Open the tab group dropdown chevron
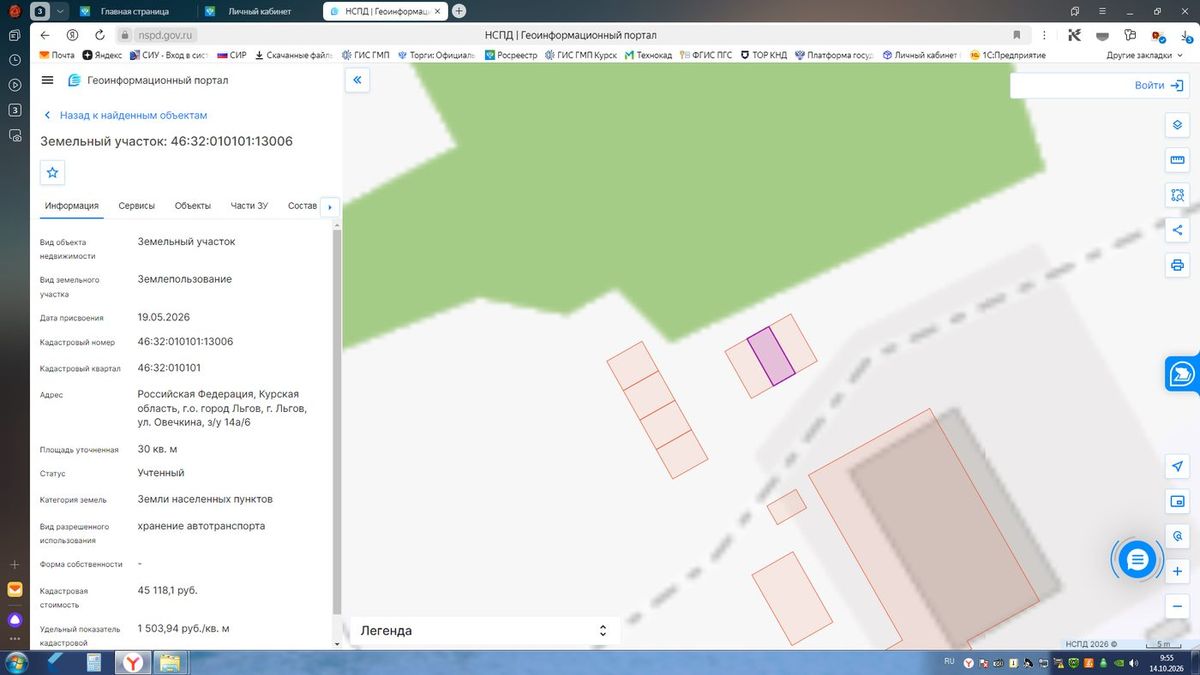1200x675 pixels. (x=60, y=11)
